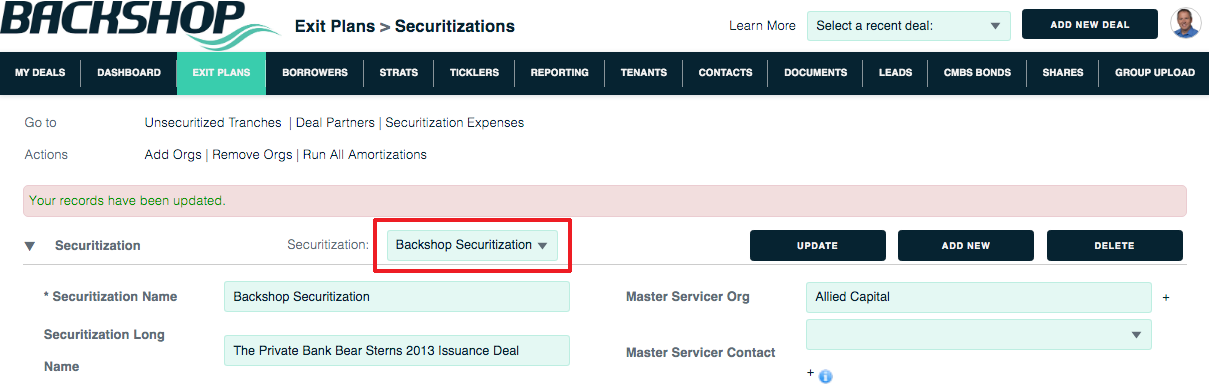The height and width of the screenshot is (389, 1209).
Task: Add a Master Servicer Contact with plus icon
Action: click(810, 373)
